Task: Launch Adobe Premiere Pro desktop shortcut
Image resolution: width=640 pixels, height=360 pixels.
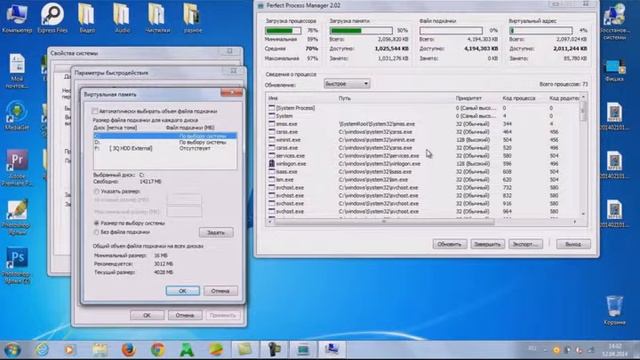Action: point(17,167)
